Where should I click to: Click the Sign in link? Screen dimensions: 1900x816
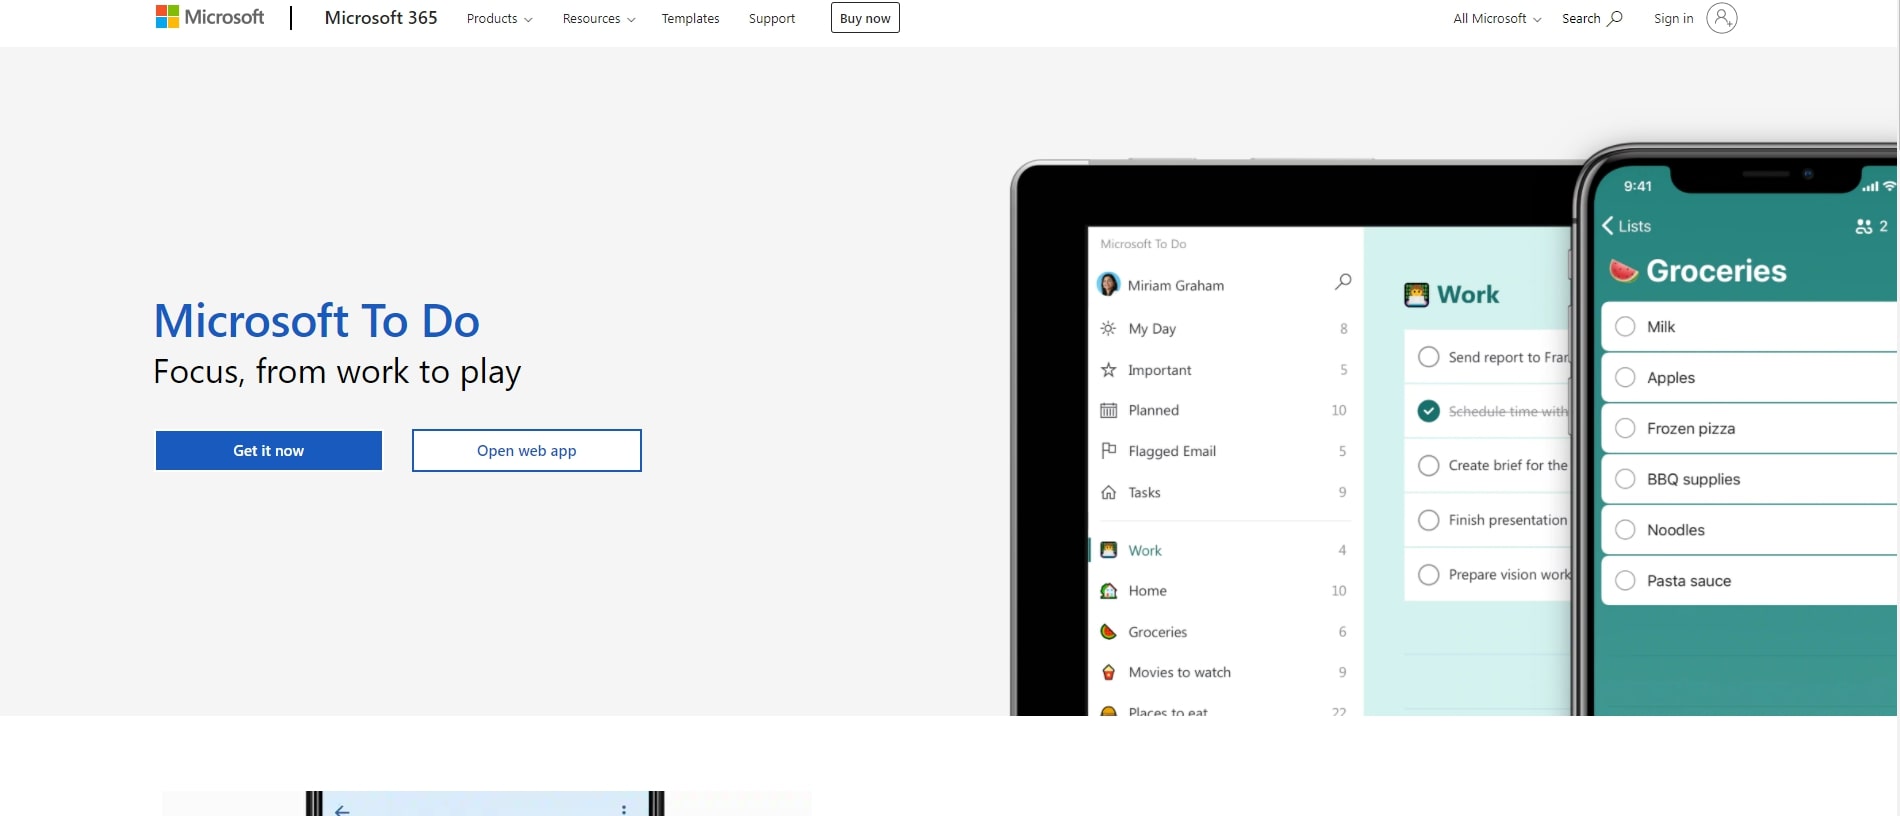tap(1673, 18)
